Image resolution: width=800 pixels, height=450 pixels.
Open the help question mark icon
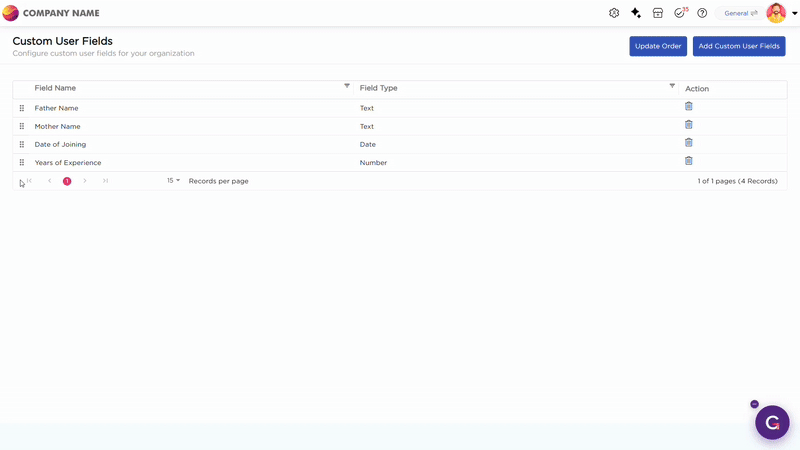pos(702,13)
